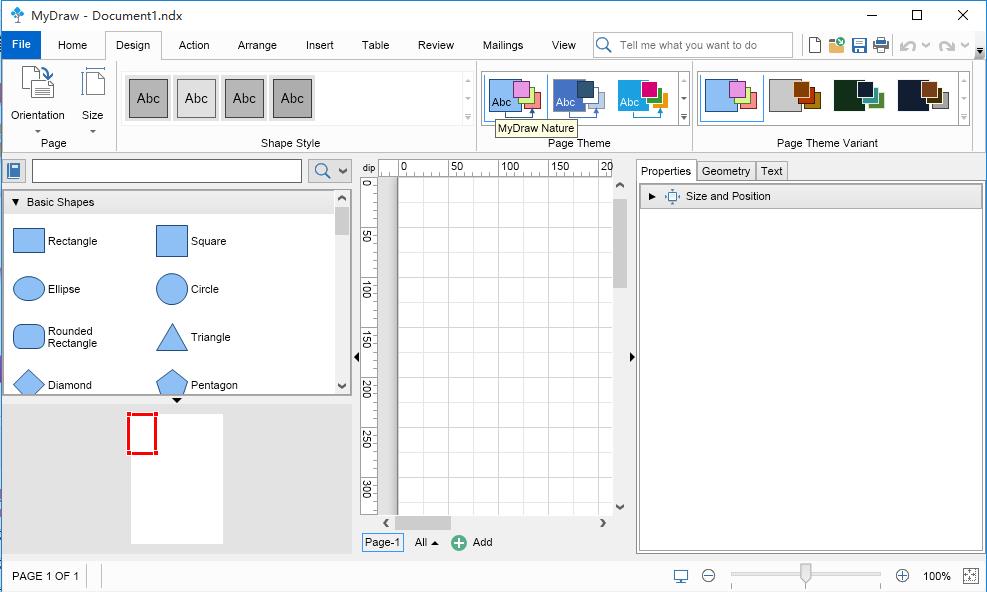
Task: Select the Pentagon shape
Action: tap(197, 383)
